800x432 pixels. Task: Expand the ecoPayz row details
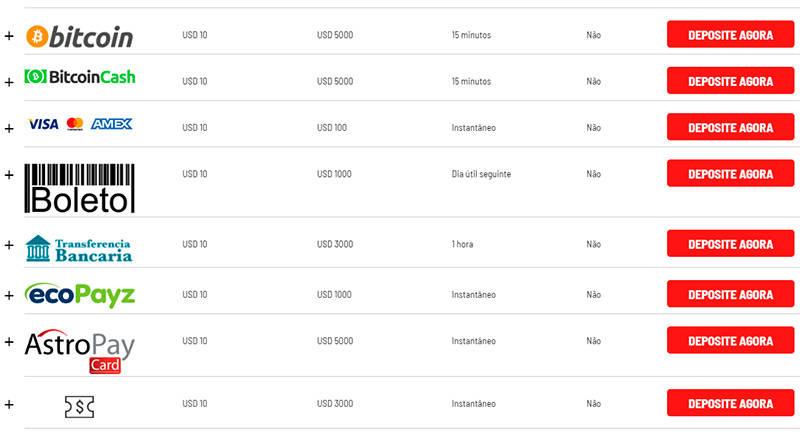point(9,295)
